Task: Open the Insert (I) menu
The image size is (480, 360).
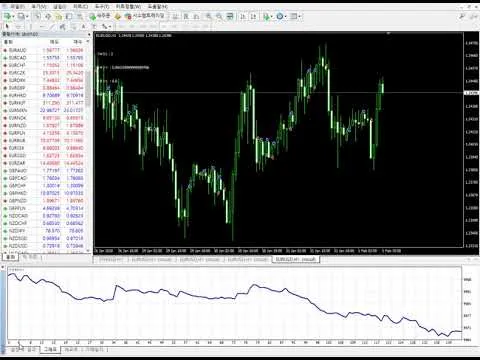Action: pyautogui.click(x=60, y=7)
